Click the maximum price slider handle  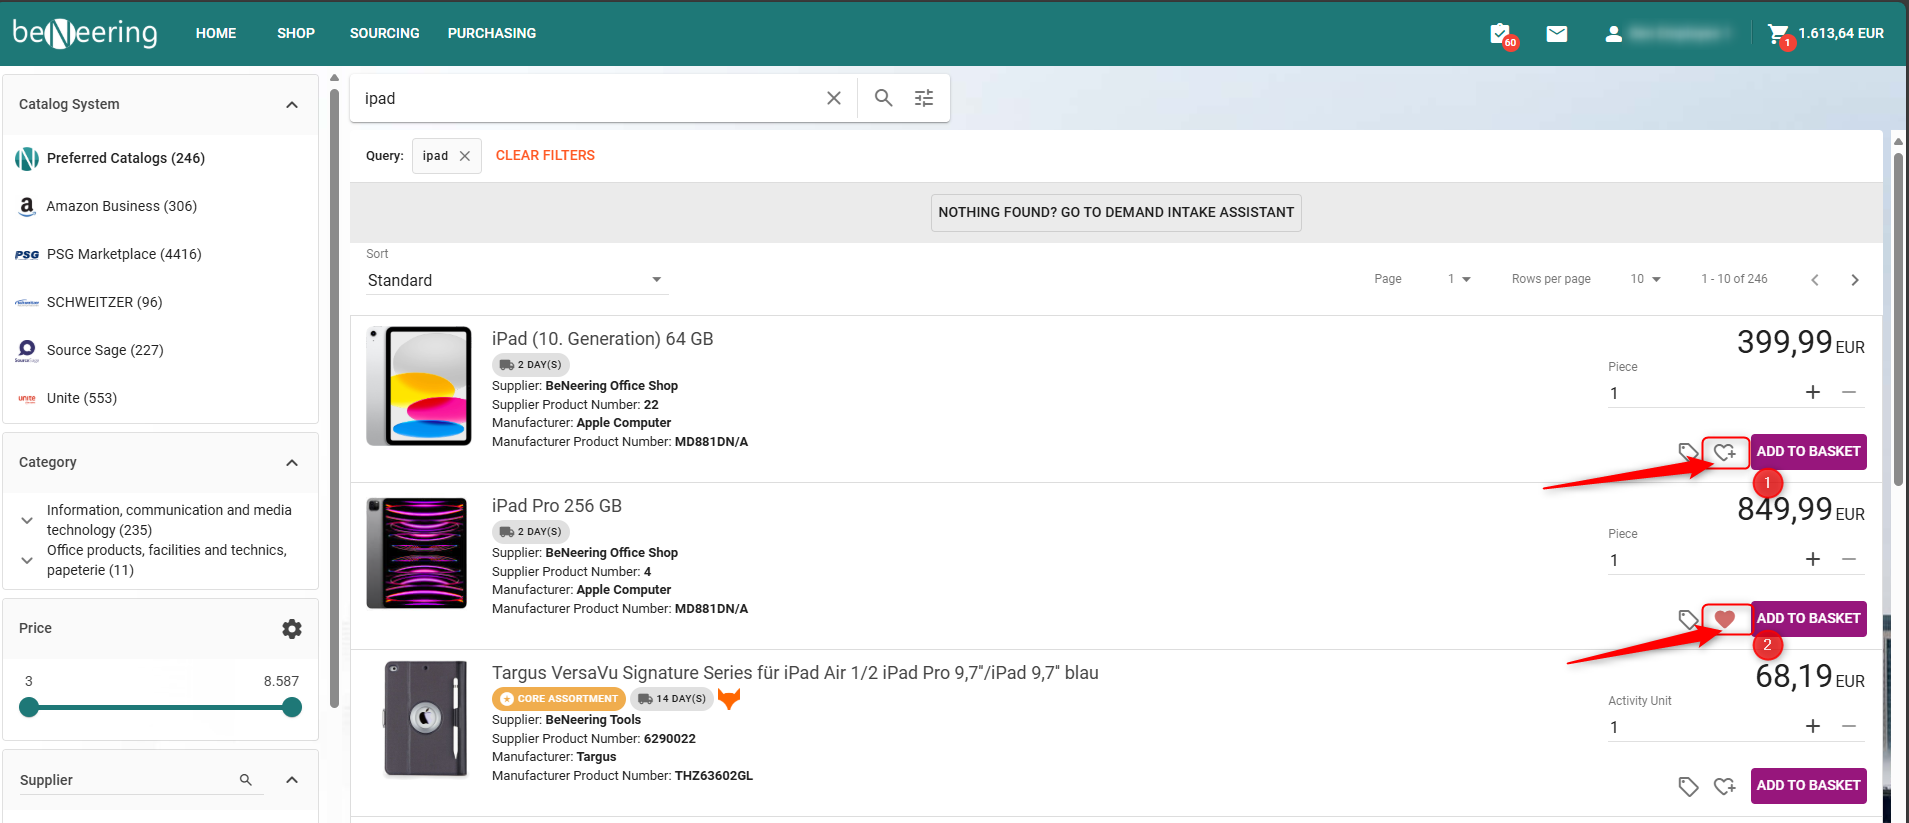(x=292, y=707)
